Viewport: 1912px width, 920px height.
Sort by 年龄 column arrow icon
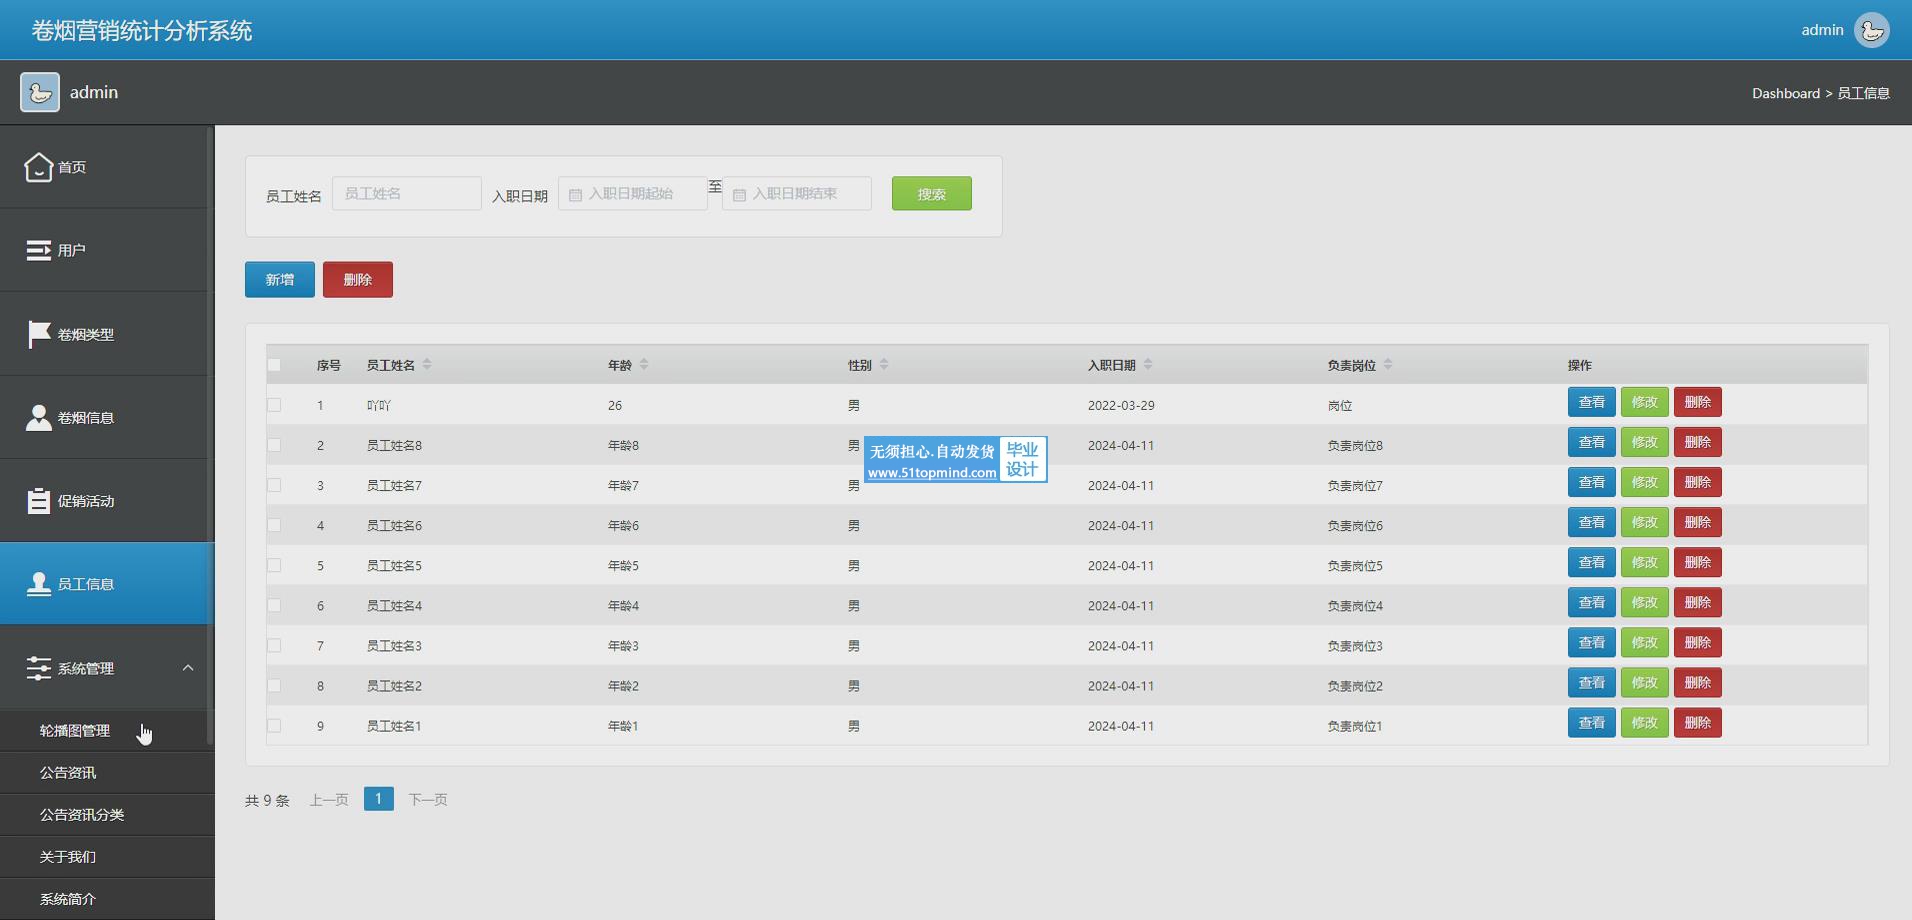[x=644, y=364]
